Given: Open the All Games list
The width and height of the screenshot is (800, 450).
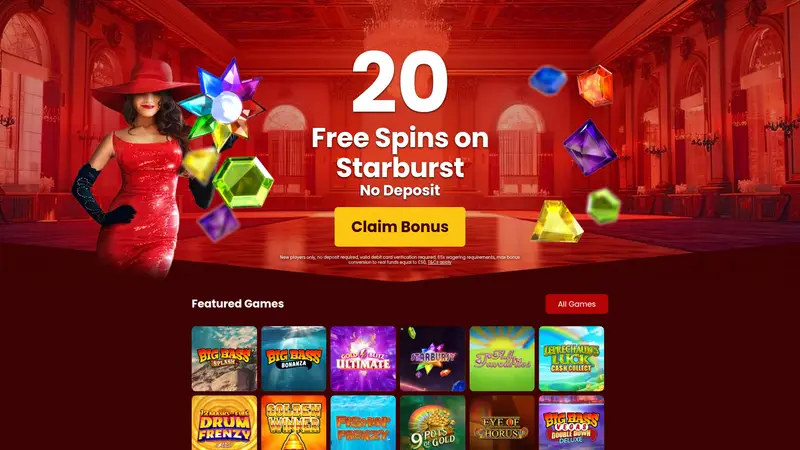Looking at the screenshot, I should (577, 304).
